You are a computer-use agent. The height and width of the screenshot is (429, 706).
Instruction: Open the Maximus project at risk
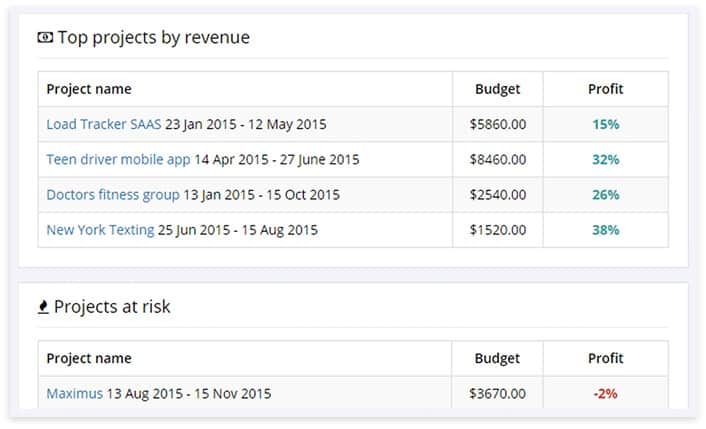[74, 394]
